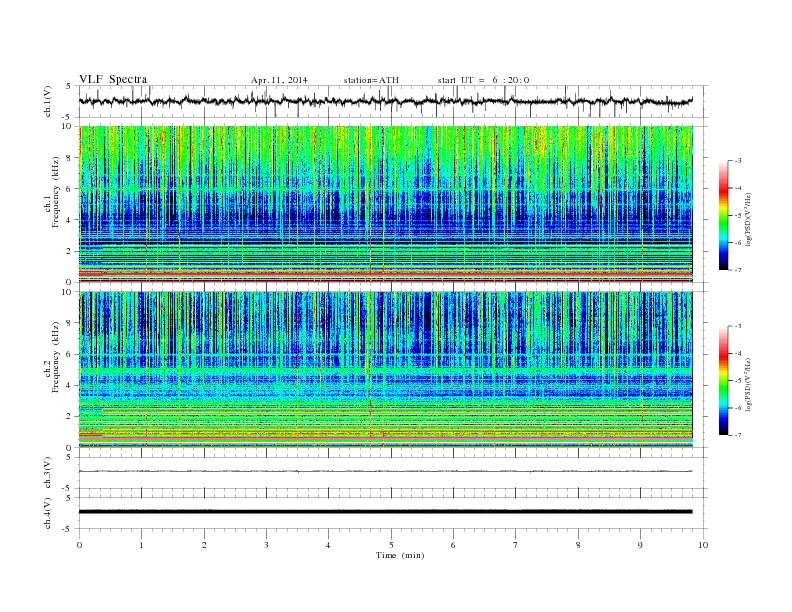Click the "9" tick on the time axis

click(640, 545)
